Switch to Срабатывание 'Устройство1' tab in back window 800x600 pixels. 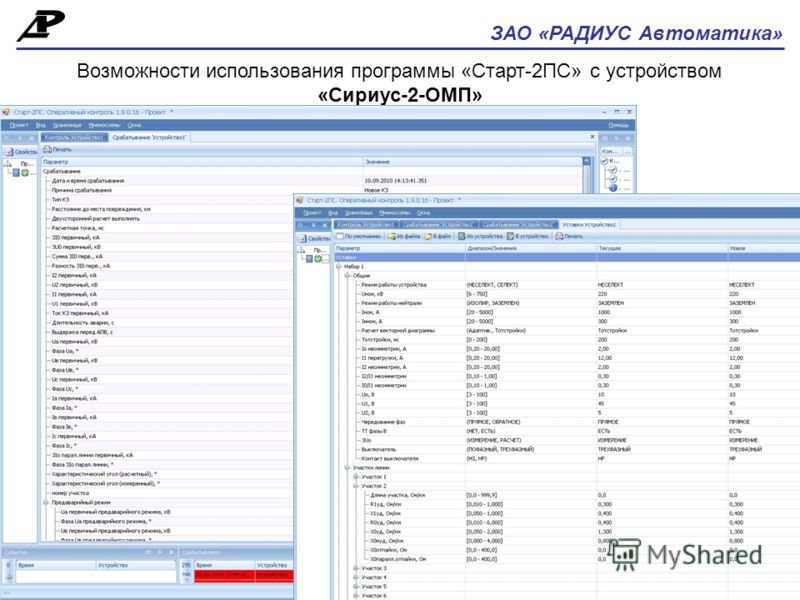[149, 137]
